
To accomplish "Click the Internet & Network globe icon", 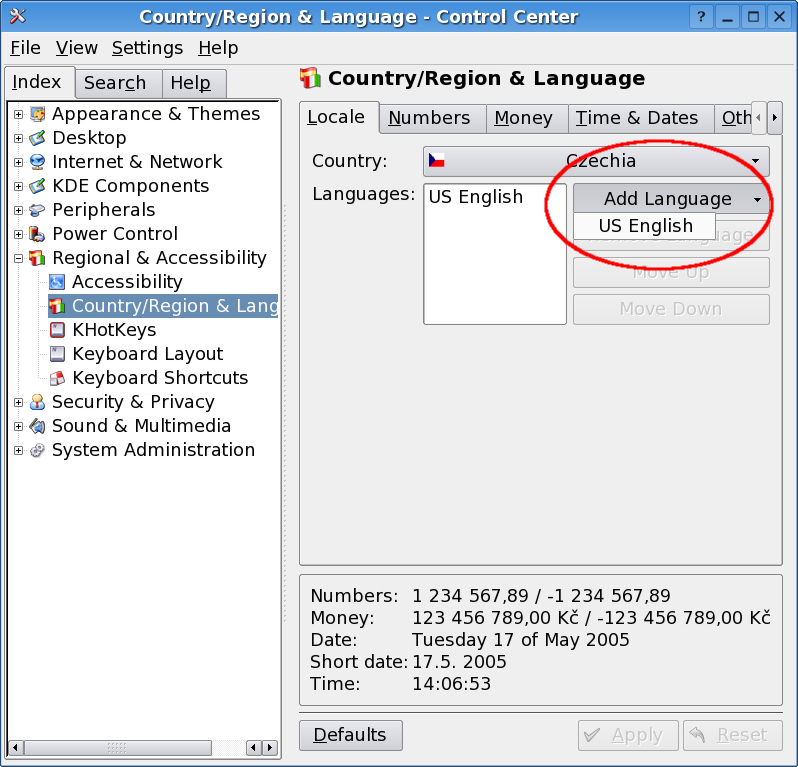I will 37,162.
